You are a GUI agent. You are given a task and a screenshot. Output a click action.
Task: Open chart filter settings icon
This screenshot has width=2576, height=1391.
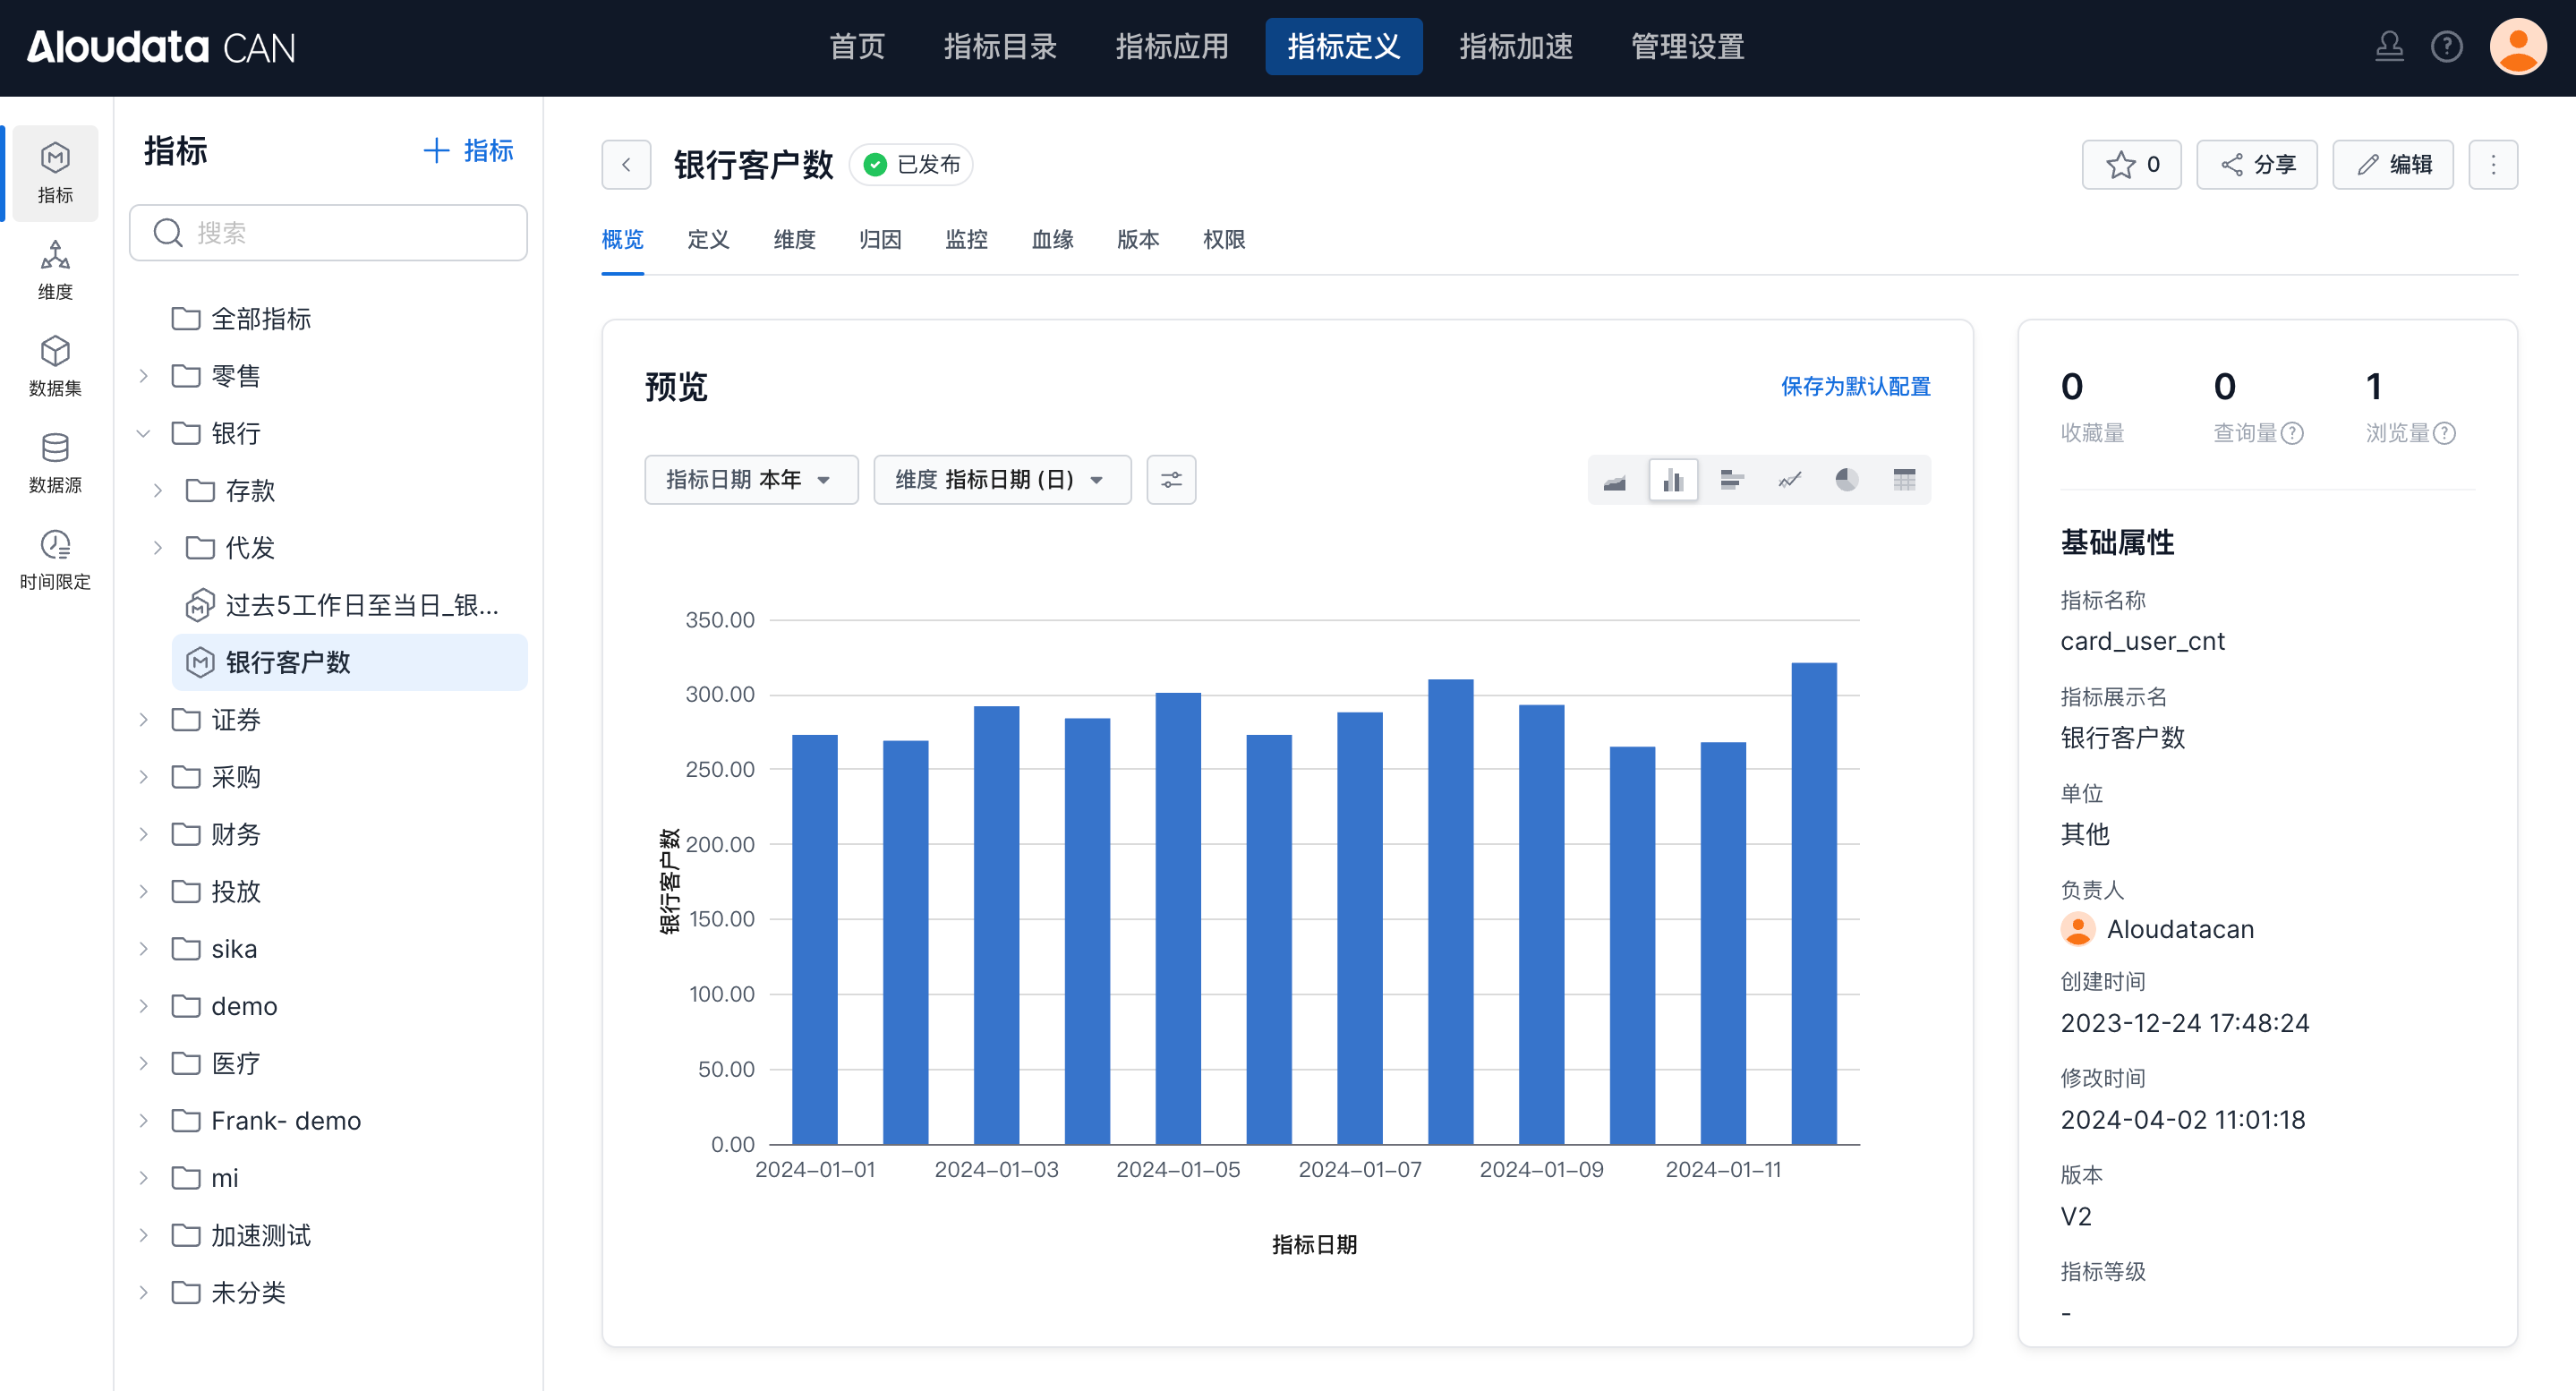pos(1171,481)
